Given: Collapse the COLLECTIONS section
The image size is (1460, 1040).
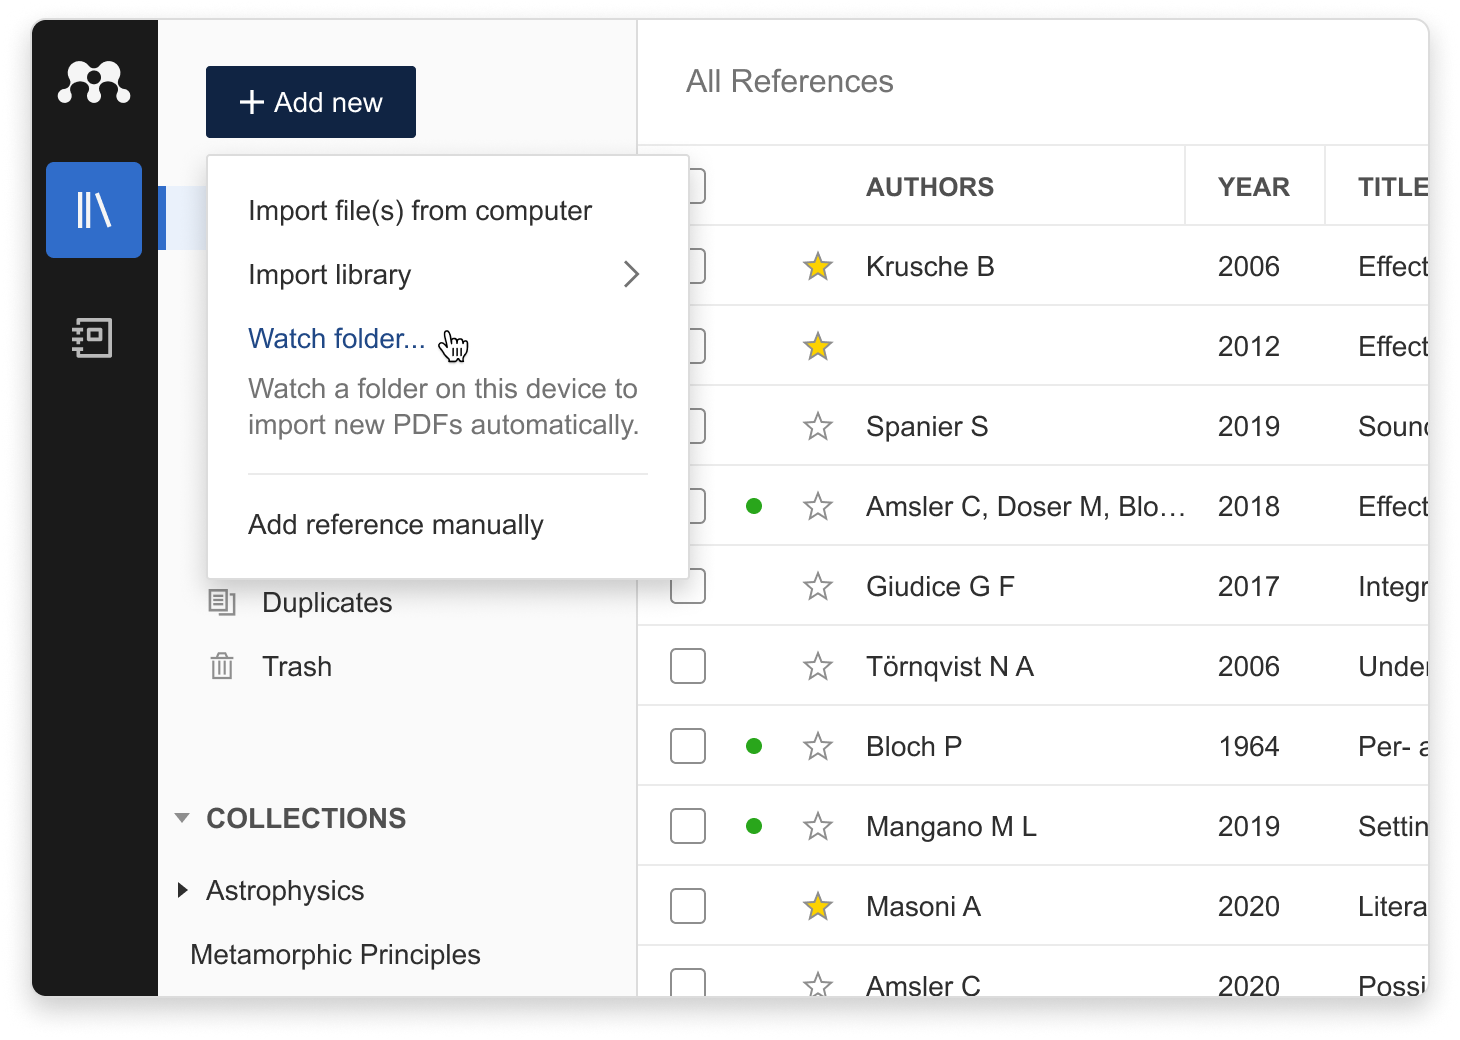Looking at the screenshot, I should click(182, 818).
